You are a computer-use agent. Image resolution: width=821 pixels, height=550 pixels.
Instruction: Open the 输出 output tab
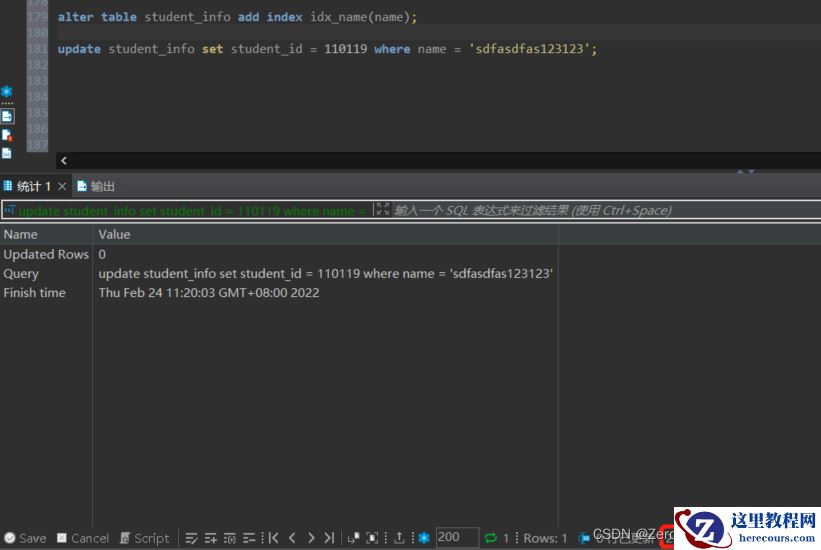(x=96, y=186)
